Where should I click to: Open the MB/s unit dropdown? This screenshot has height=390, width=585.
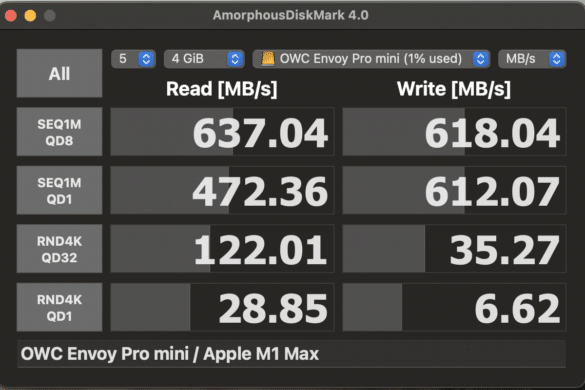click(532, 59)
